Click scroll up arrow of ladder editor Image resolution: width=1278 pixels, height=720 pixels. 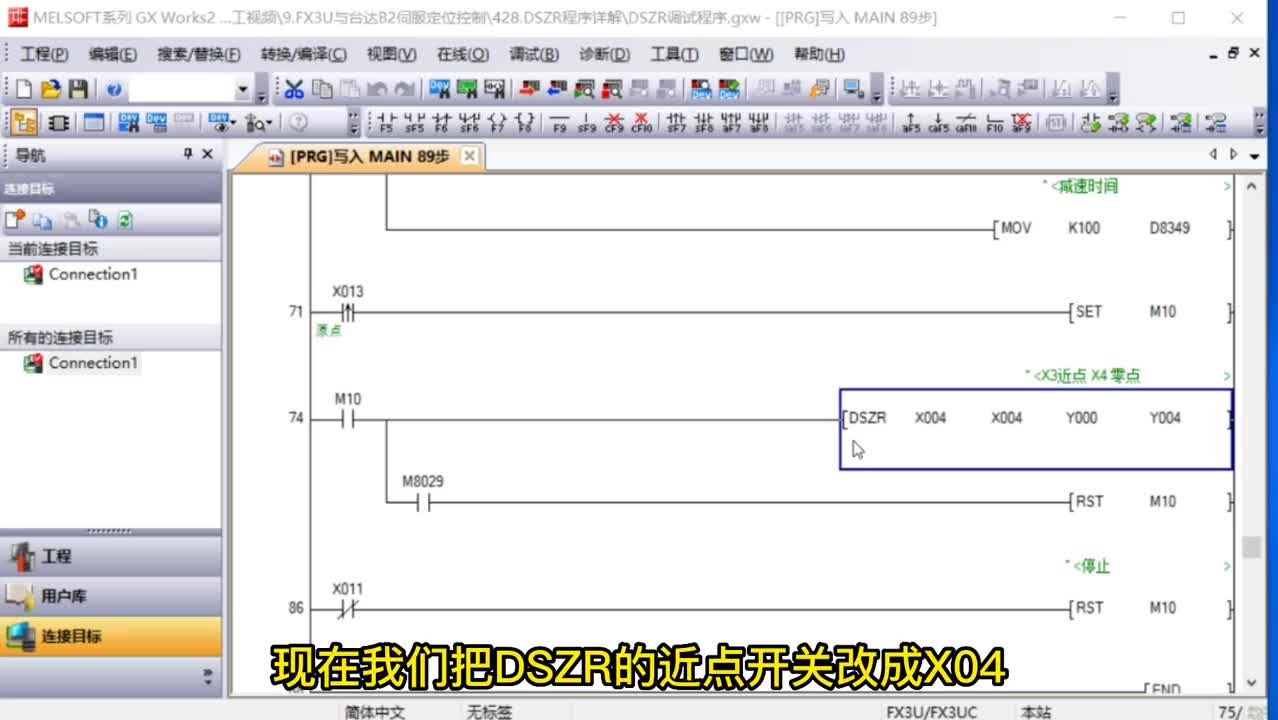pyautogui.click(x=1251, y=187)
